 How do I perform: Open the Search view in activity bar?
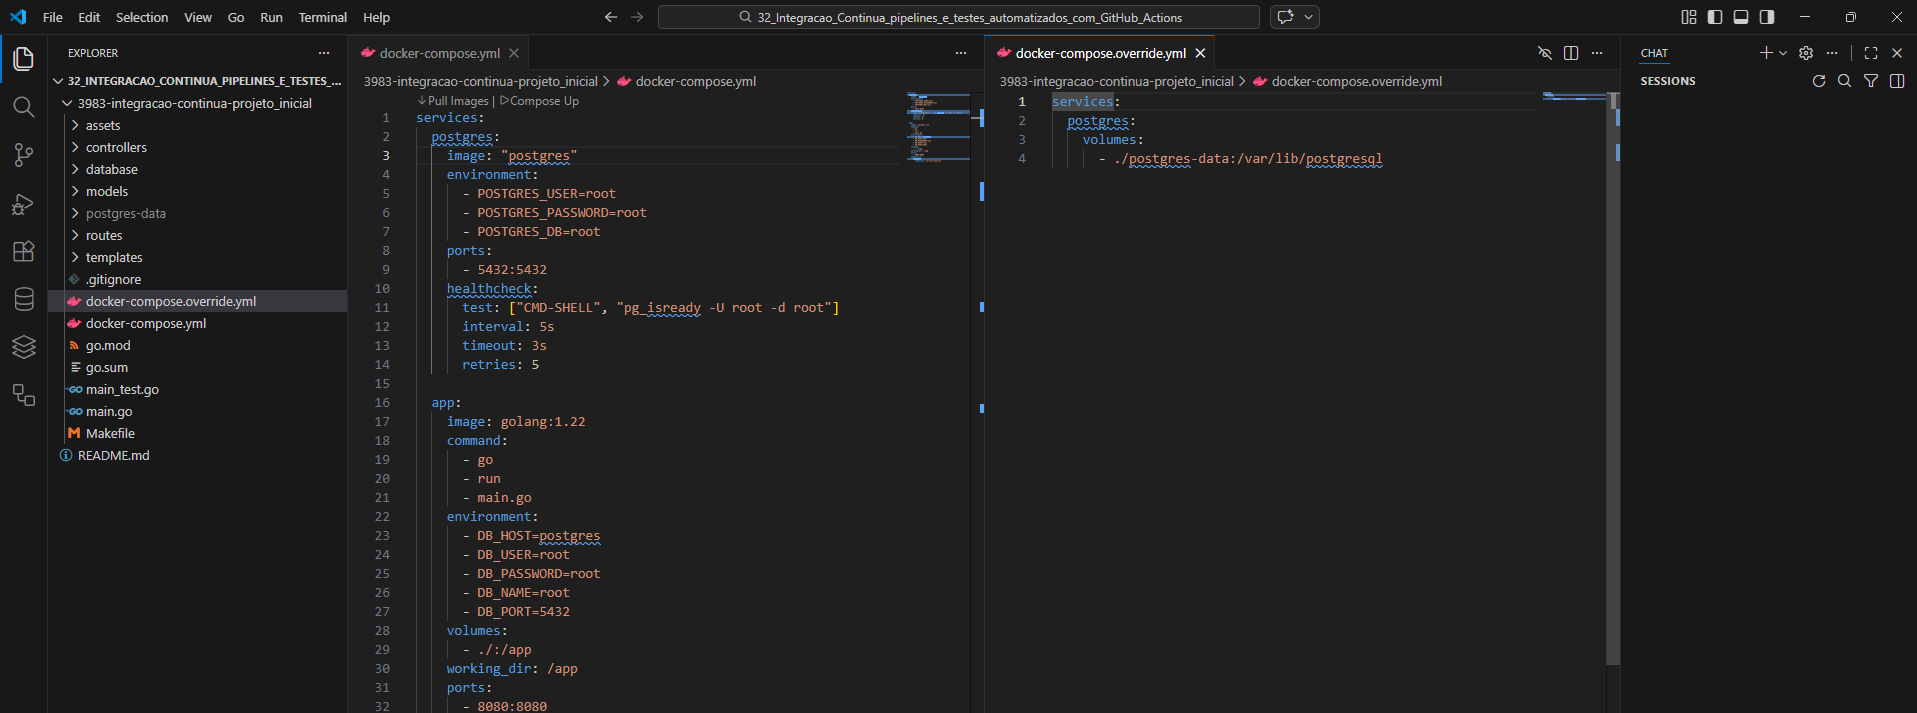pyautogui.click(x=24, y=107)
